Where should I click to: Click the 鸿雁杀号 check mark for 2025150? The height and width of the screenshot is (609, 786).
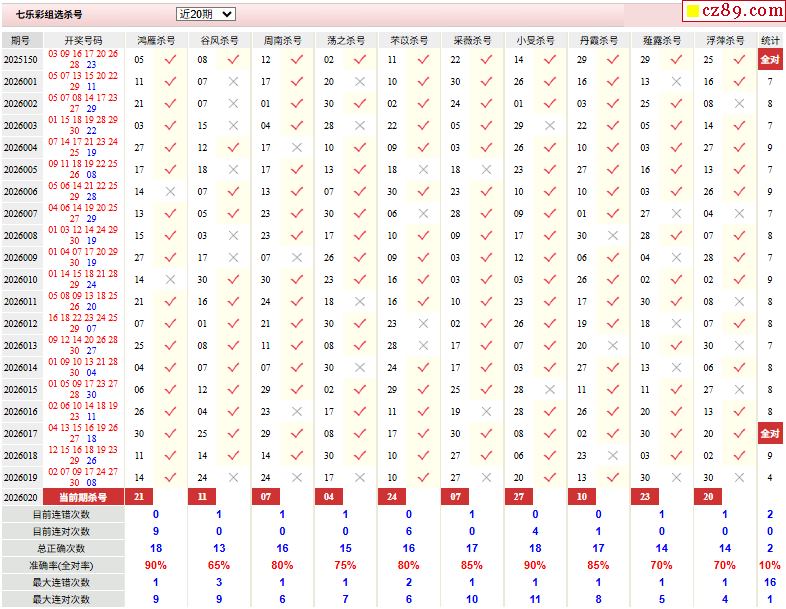[x=170, y=59]
